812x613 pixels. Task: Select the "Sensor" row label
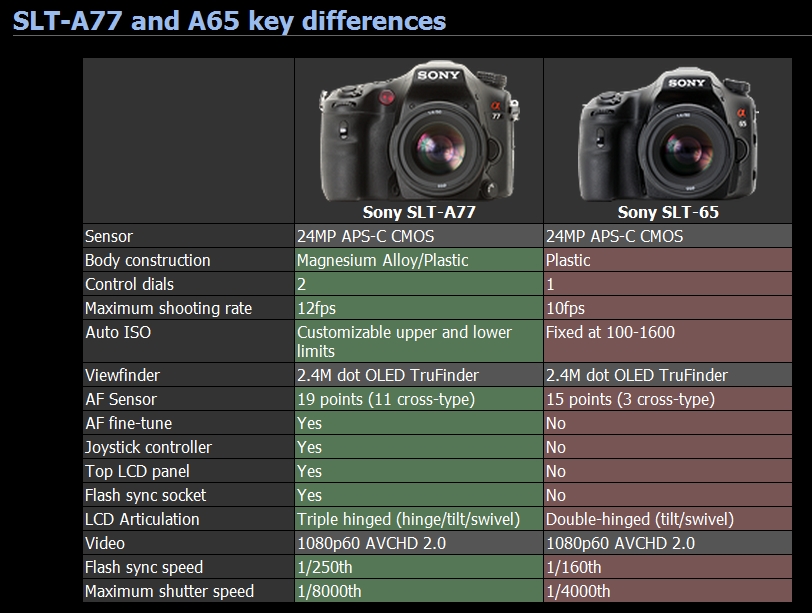(109, 236)
